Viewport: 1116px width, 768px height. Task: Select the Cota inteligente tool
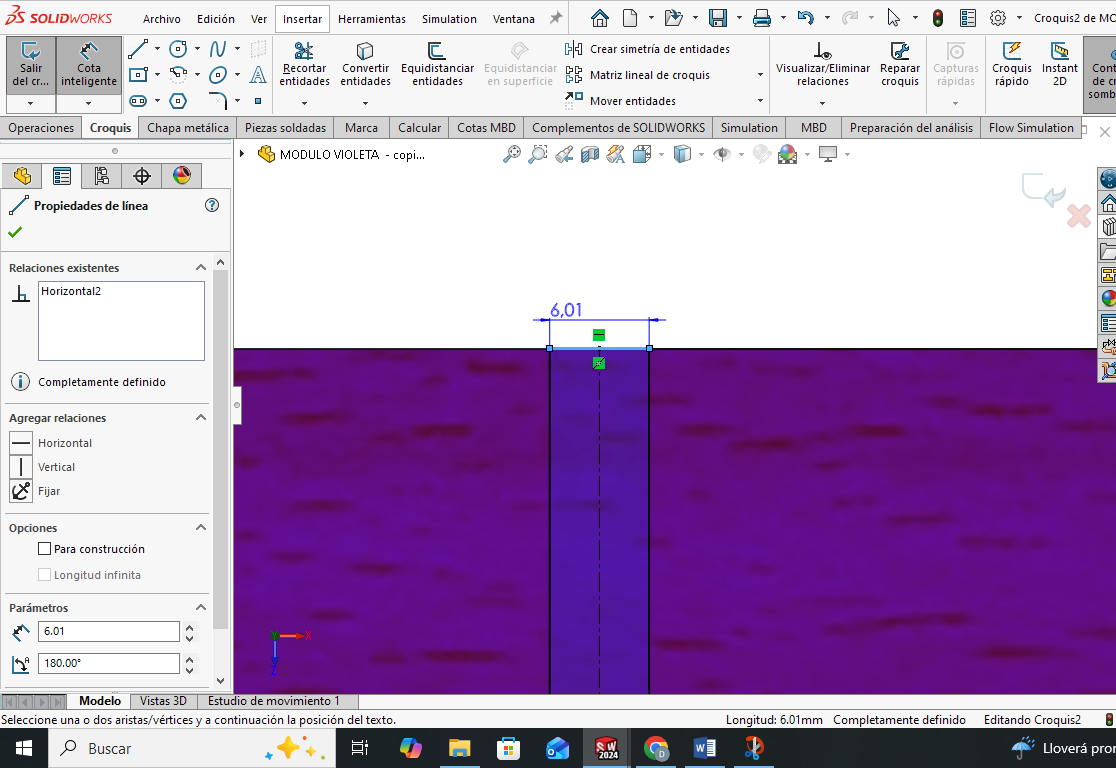88,65
